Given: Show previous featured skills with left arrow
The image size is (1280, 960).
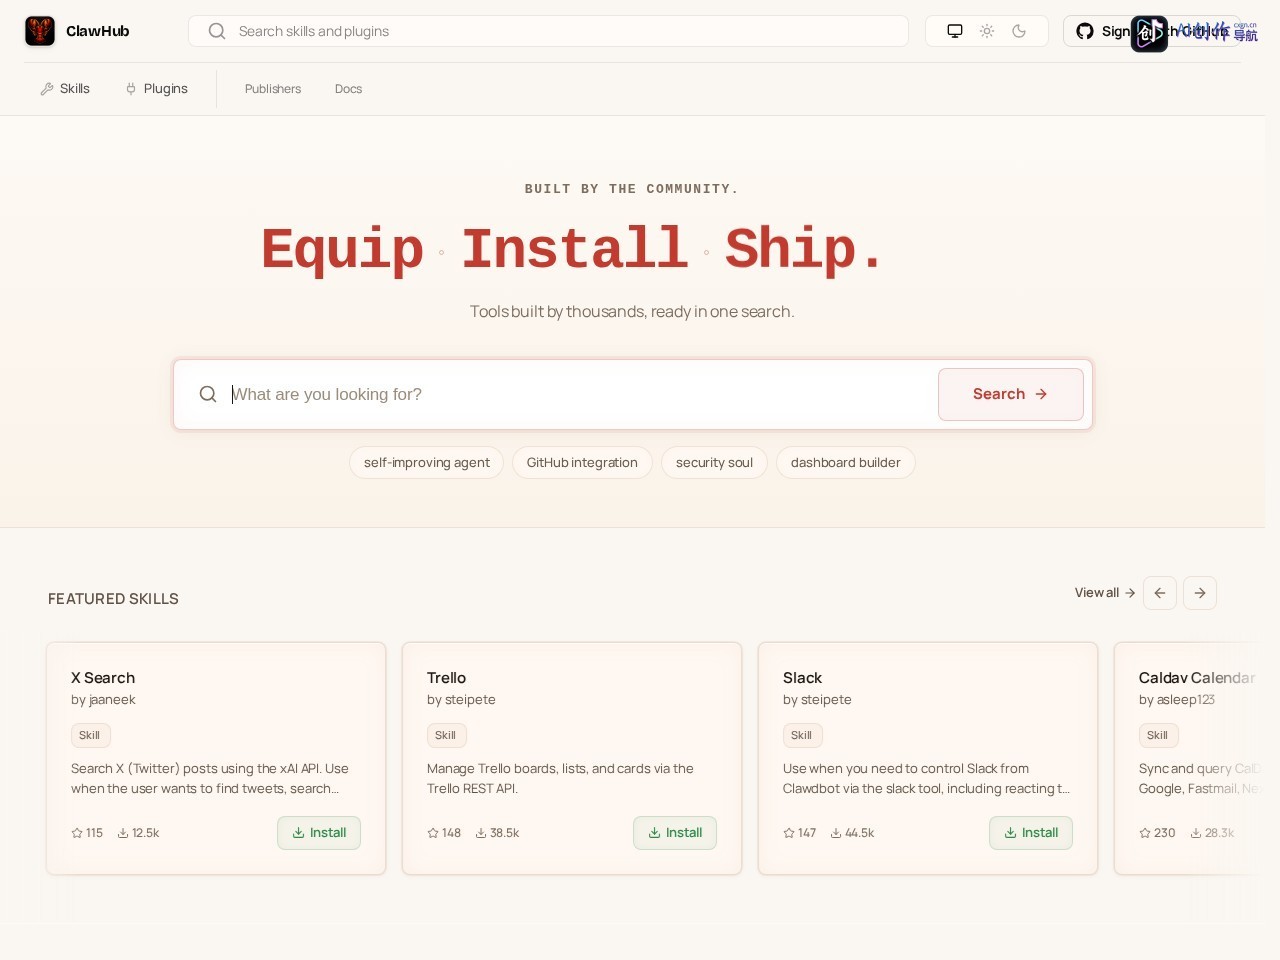Looking at the screenshot, I should 1160,593.
